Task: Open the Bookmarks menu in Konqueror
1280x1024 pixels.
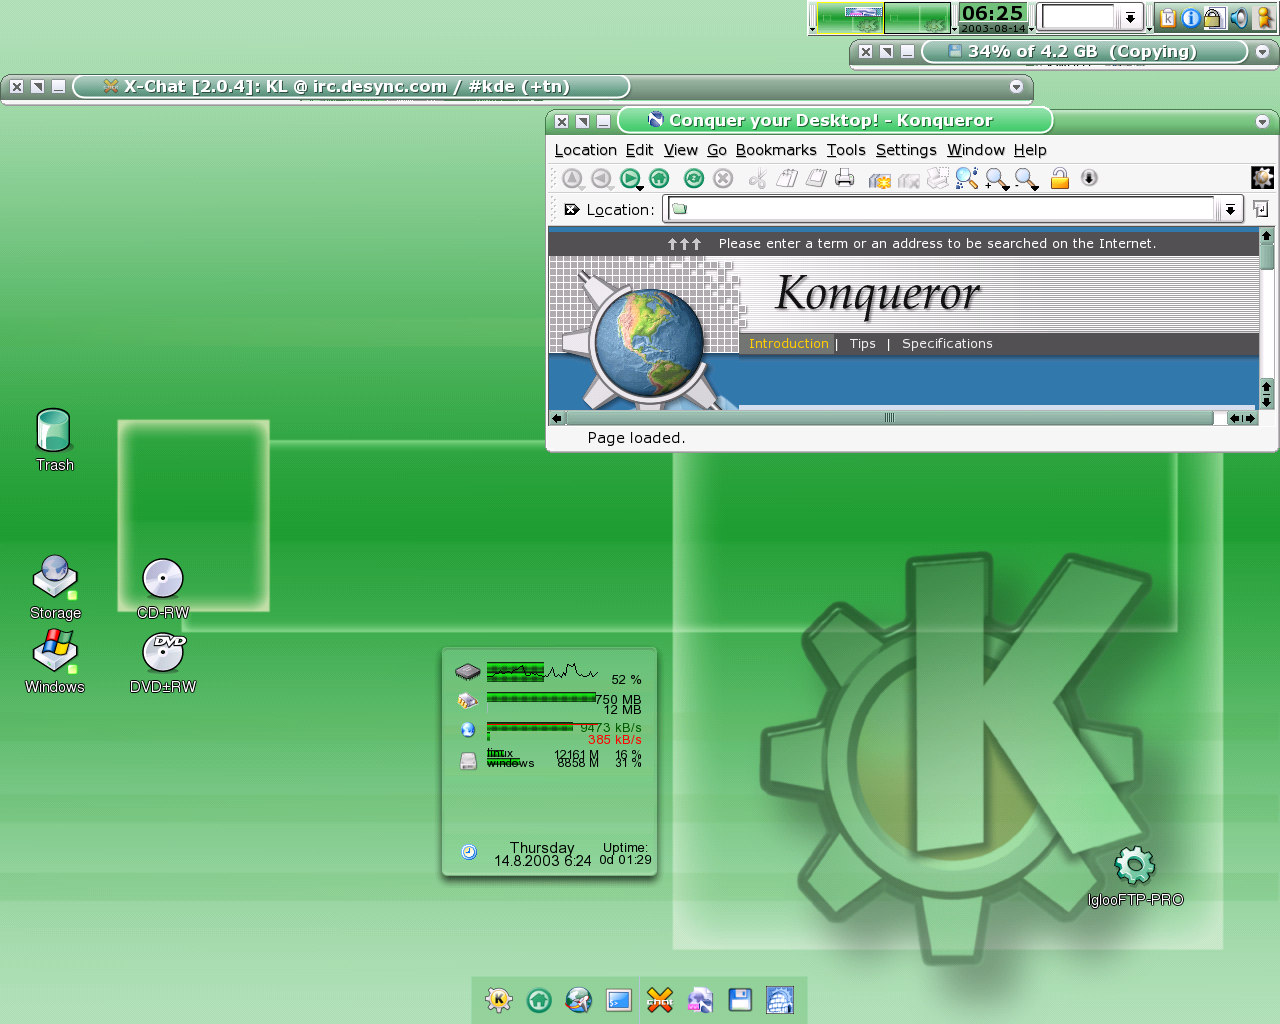Action: (775, 150)
